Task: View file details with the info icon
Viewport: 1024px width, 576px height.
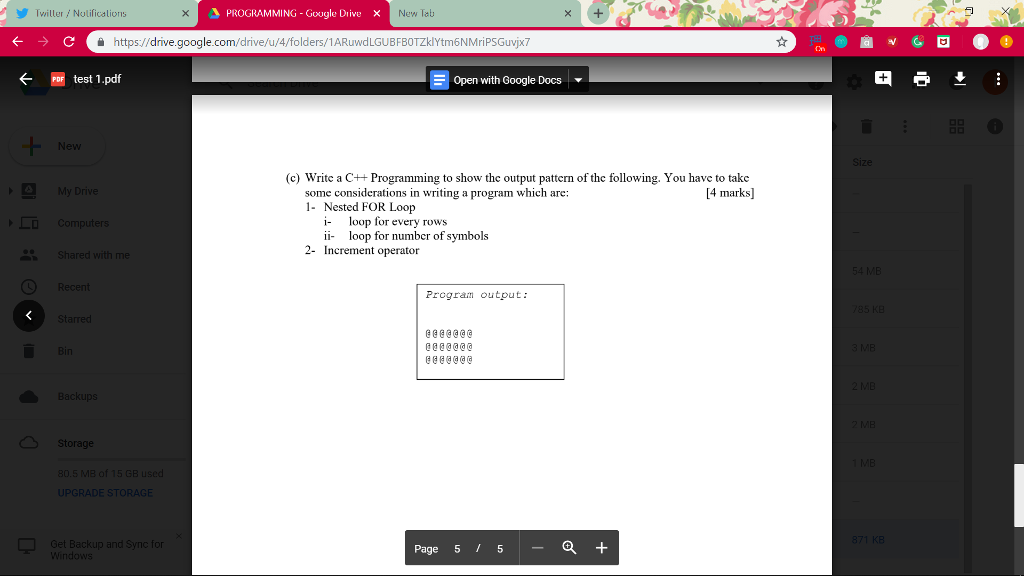Action: pos(996,126)
